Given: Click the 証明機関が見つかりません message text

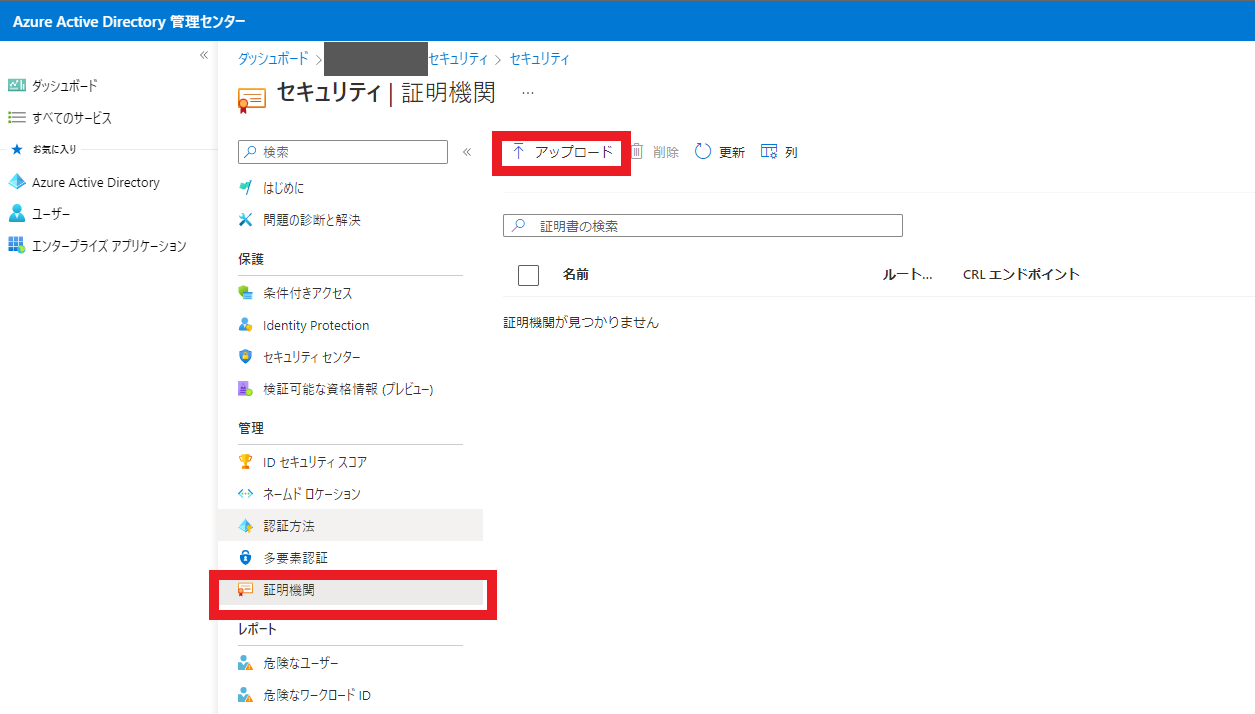Looking at the screenshot, I should click(581, 322).
